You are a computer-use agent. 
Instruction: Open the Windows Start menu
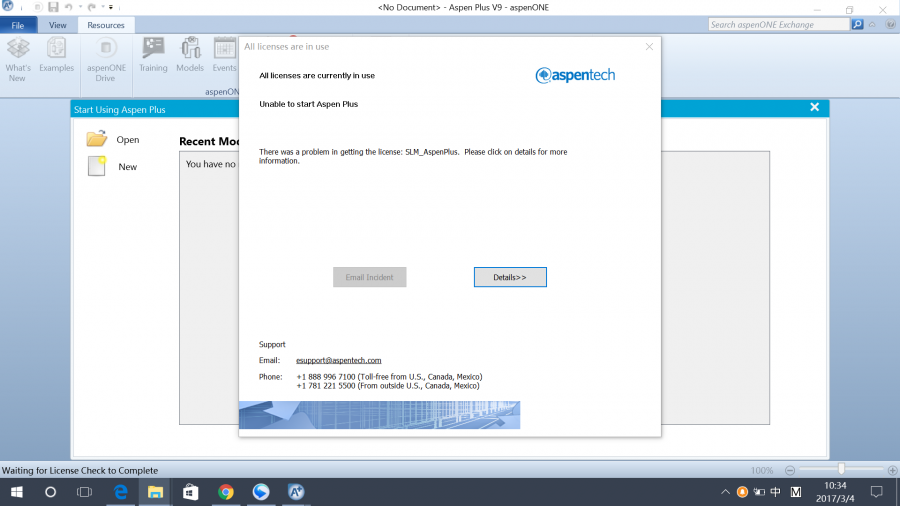pyautogui.click(x=17, y=492)
